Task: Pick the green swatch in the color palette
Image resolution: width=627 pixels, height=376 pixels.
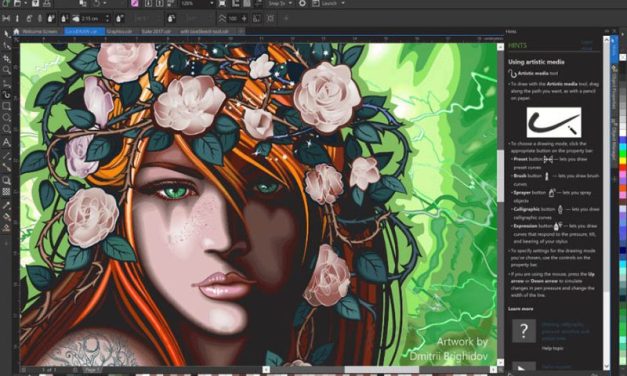Action: pos(623,154)
